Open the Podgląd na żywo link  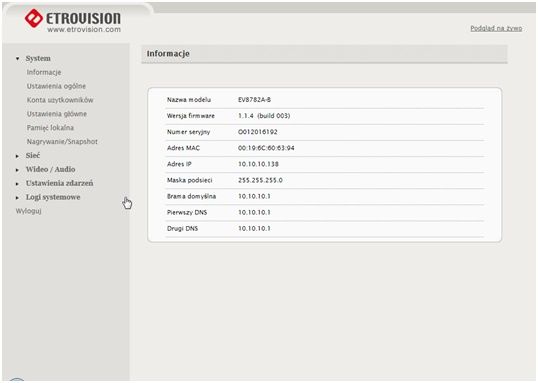point(496,28)
